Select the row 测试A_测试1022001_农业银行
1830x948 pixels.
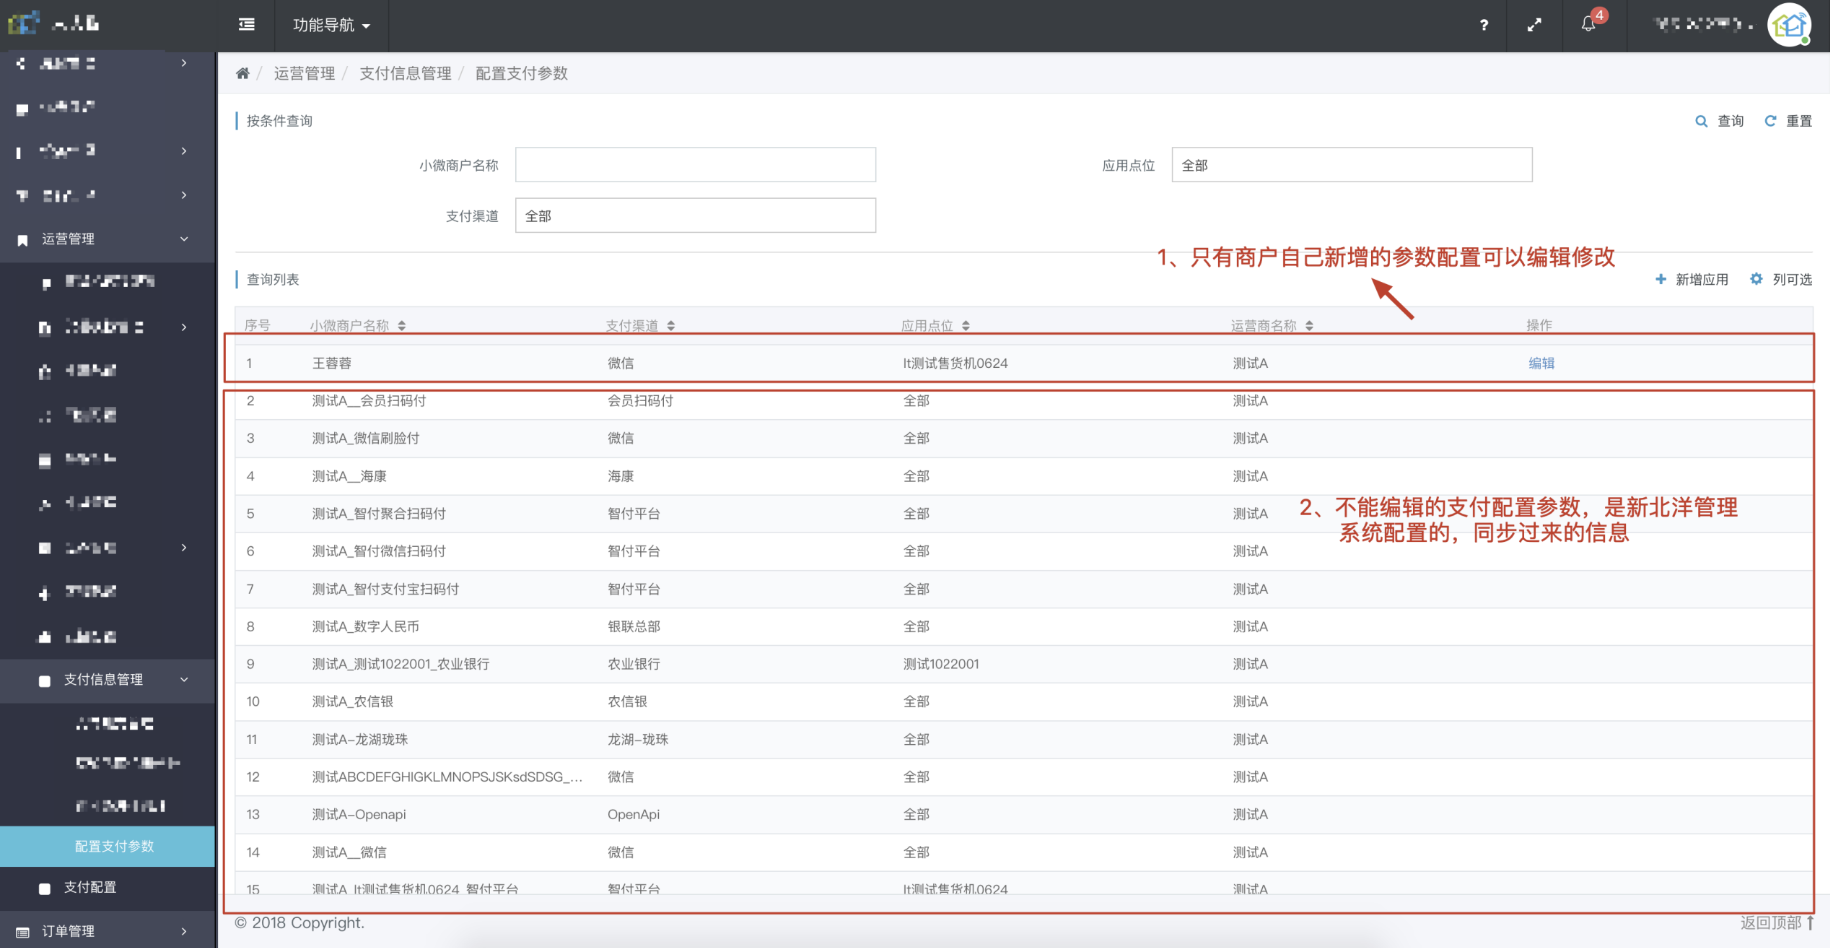pos(1024,664)
